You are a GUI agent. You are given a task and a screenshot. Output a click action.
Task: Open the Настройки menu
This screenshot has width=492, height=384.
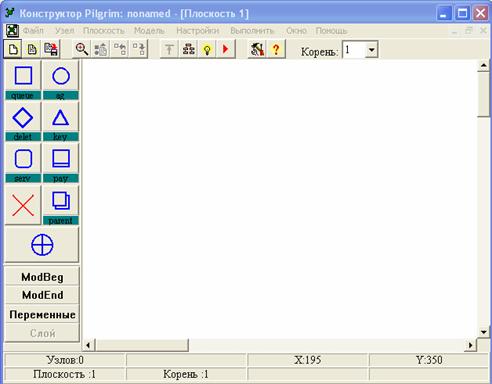pyautogui.click(x=197, y=31)
